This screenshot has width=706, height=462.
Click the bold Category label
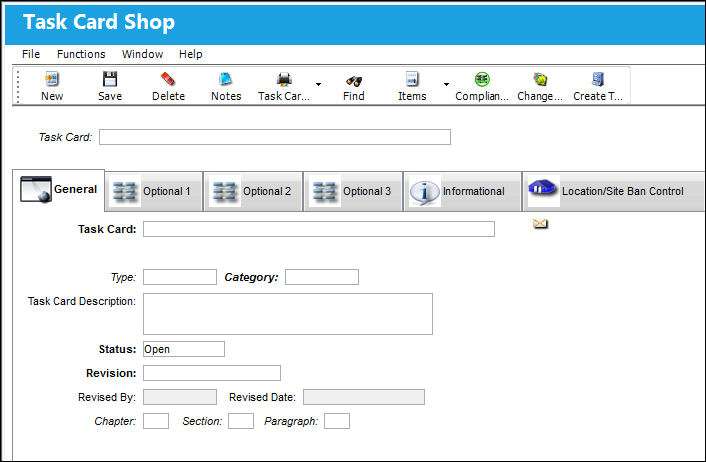coord(251,277)
